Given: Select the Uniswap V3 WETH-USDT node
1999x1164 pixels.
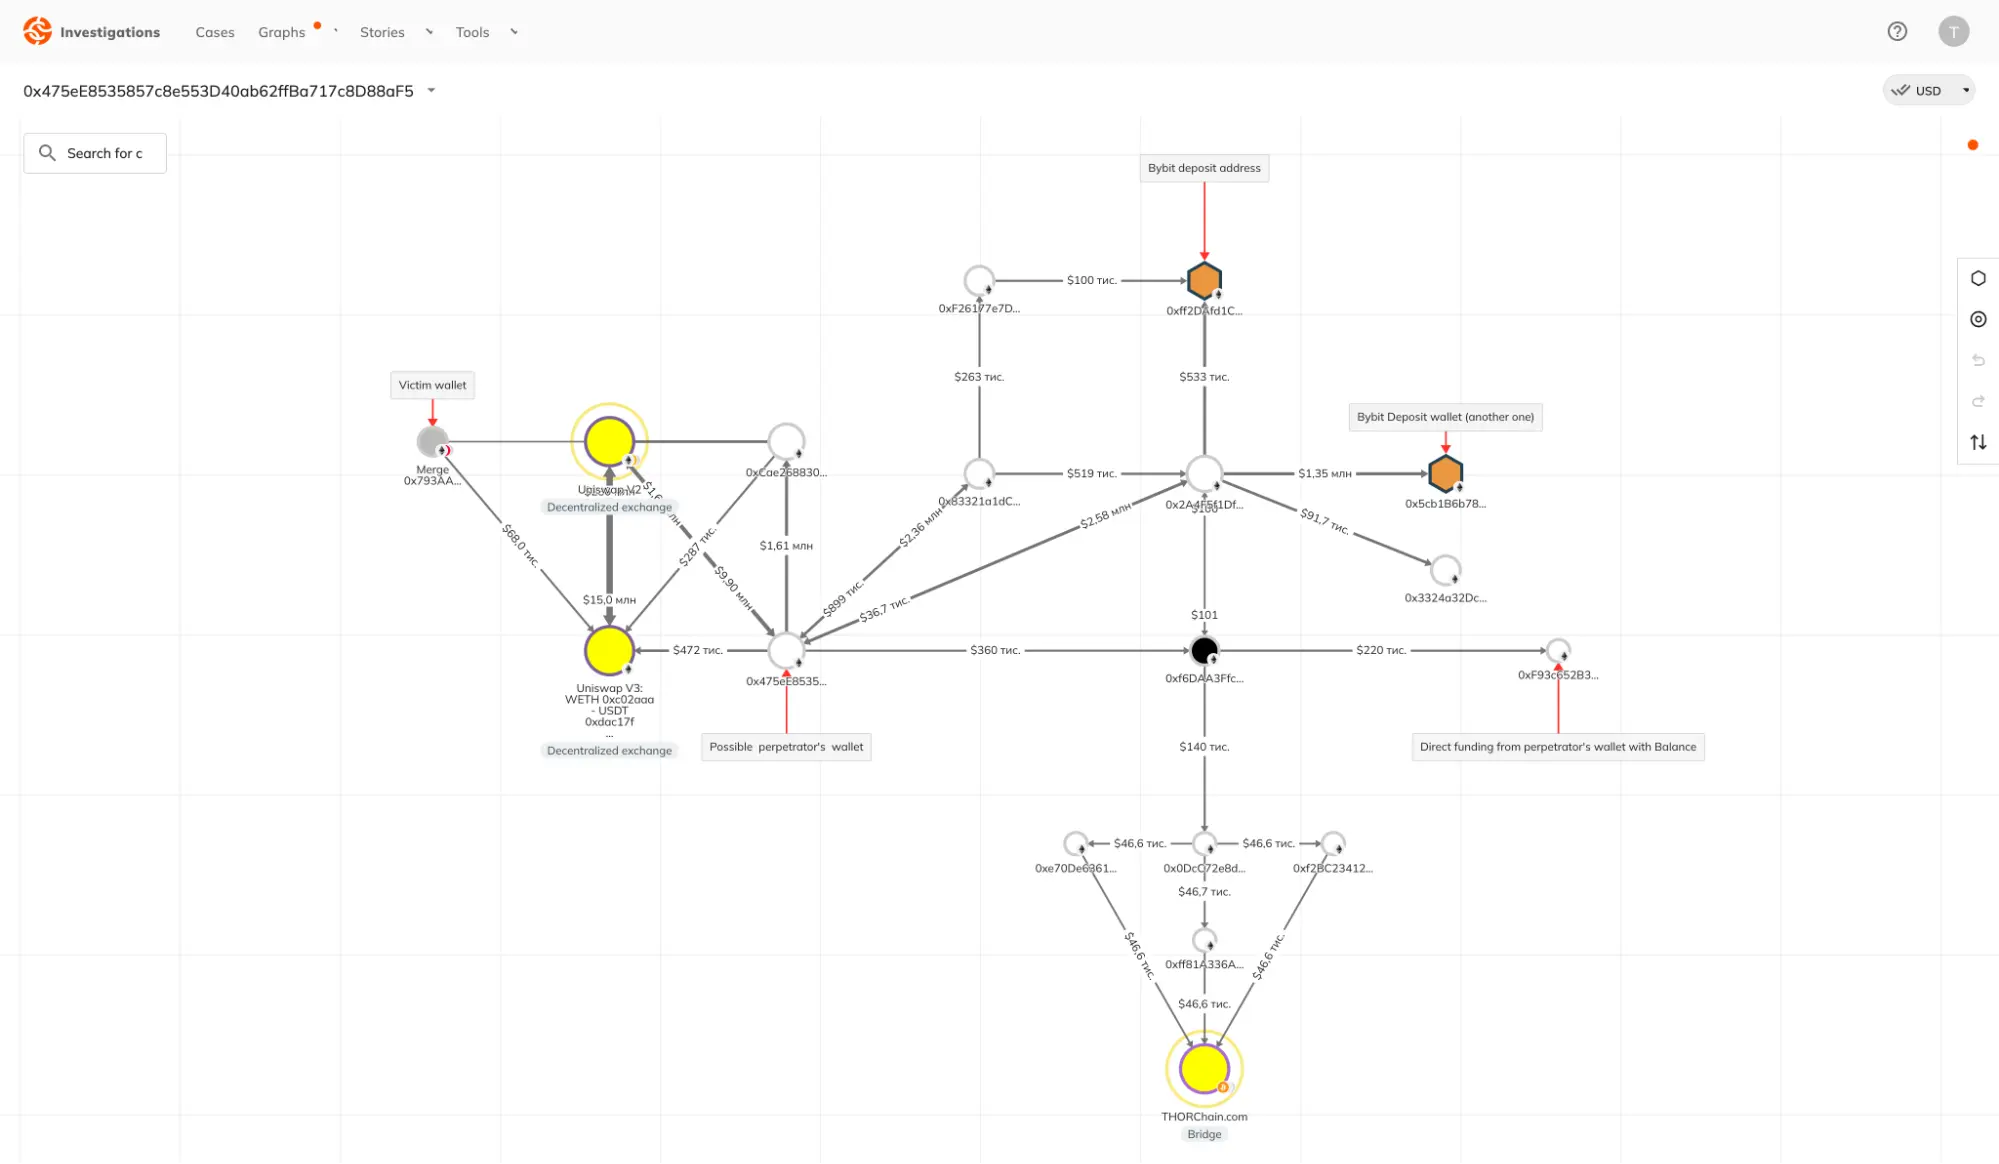Looking at the screenshot, I should pos(609,651).
